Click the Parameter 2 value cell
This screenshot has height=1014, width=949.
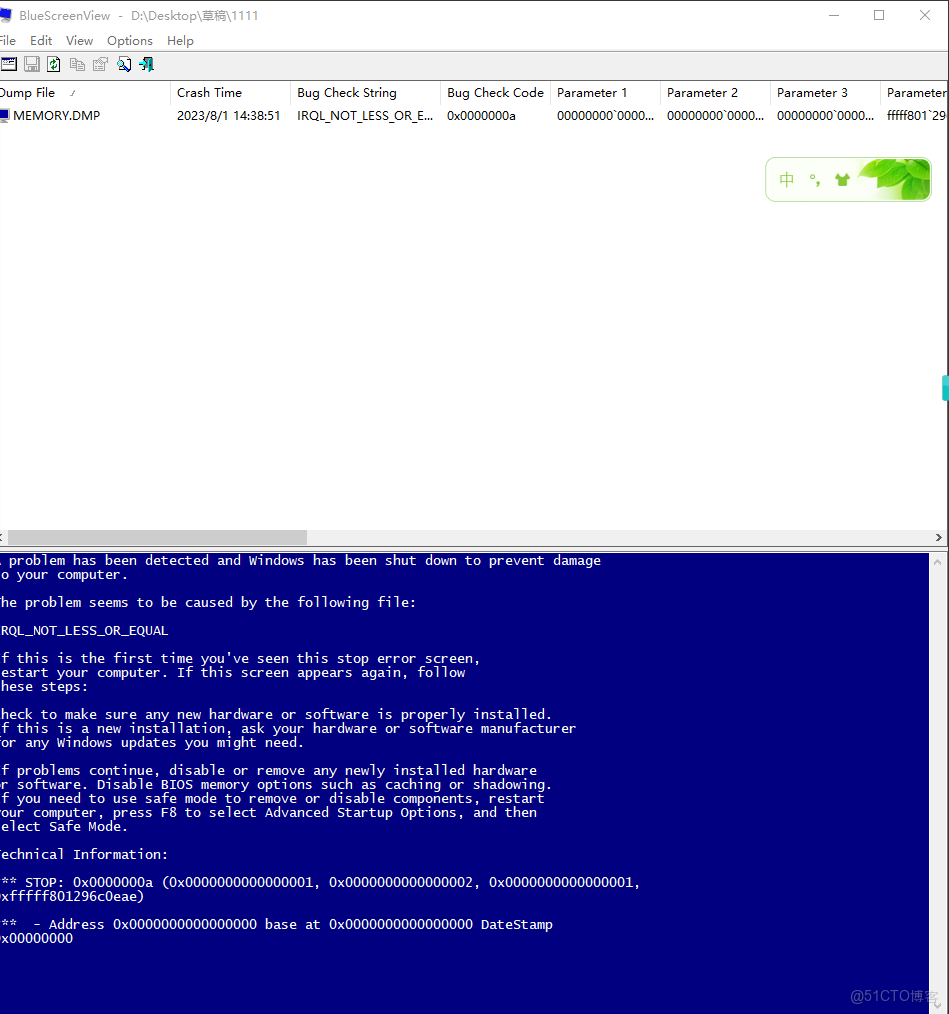(715, 116)
